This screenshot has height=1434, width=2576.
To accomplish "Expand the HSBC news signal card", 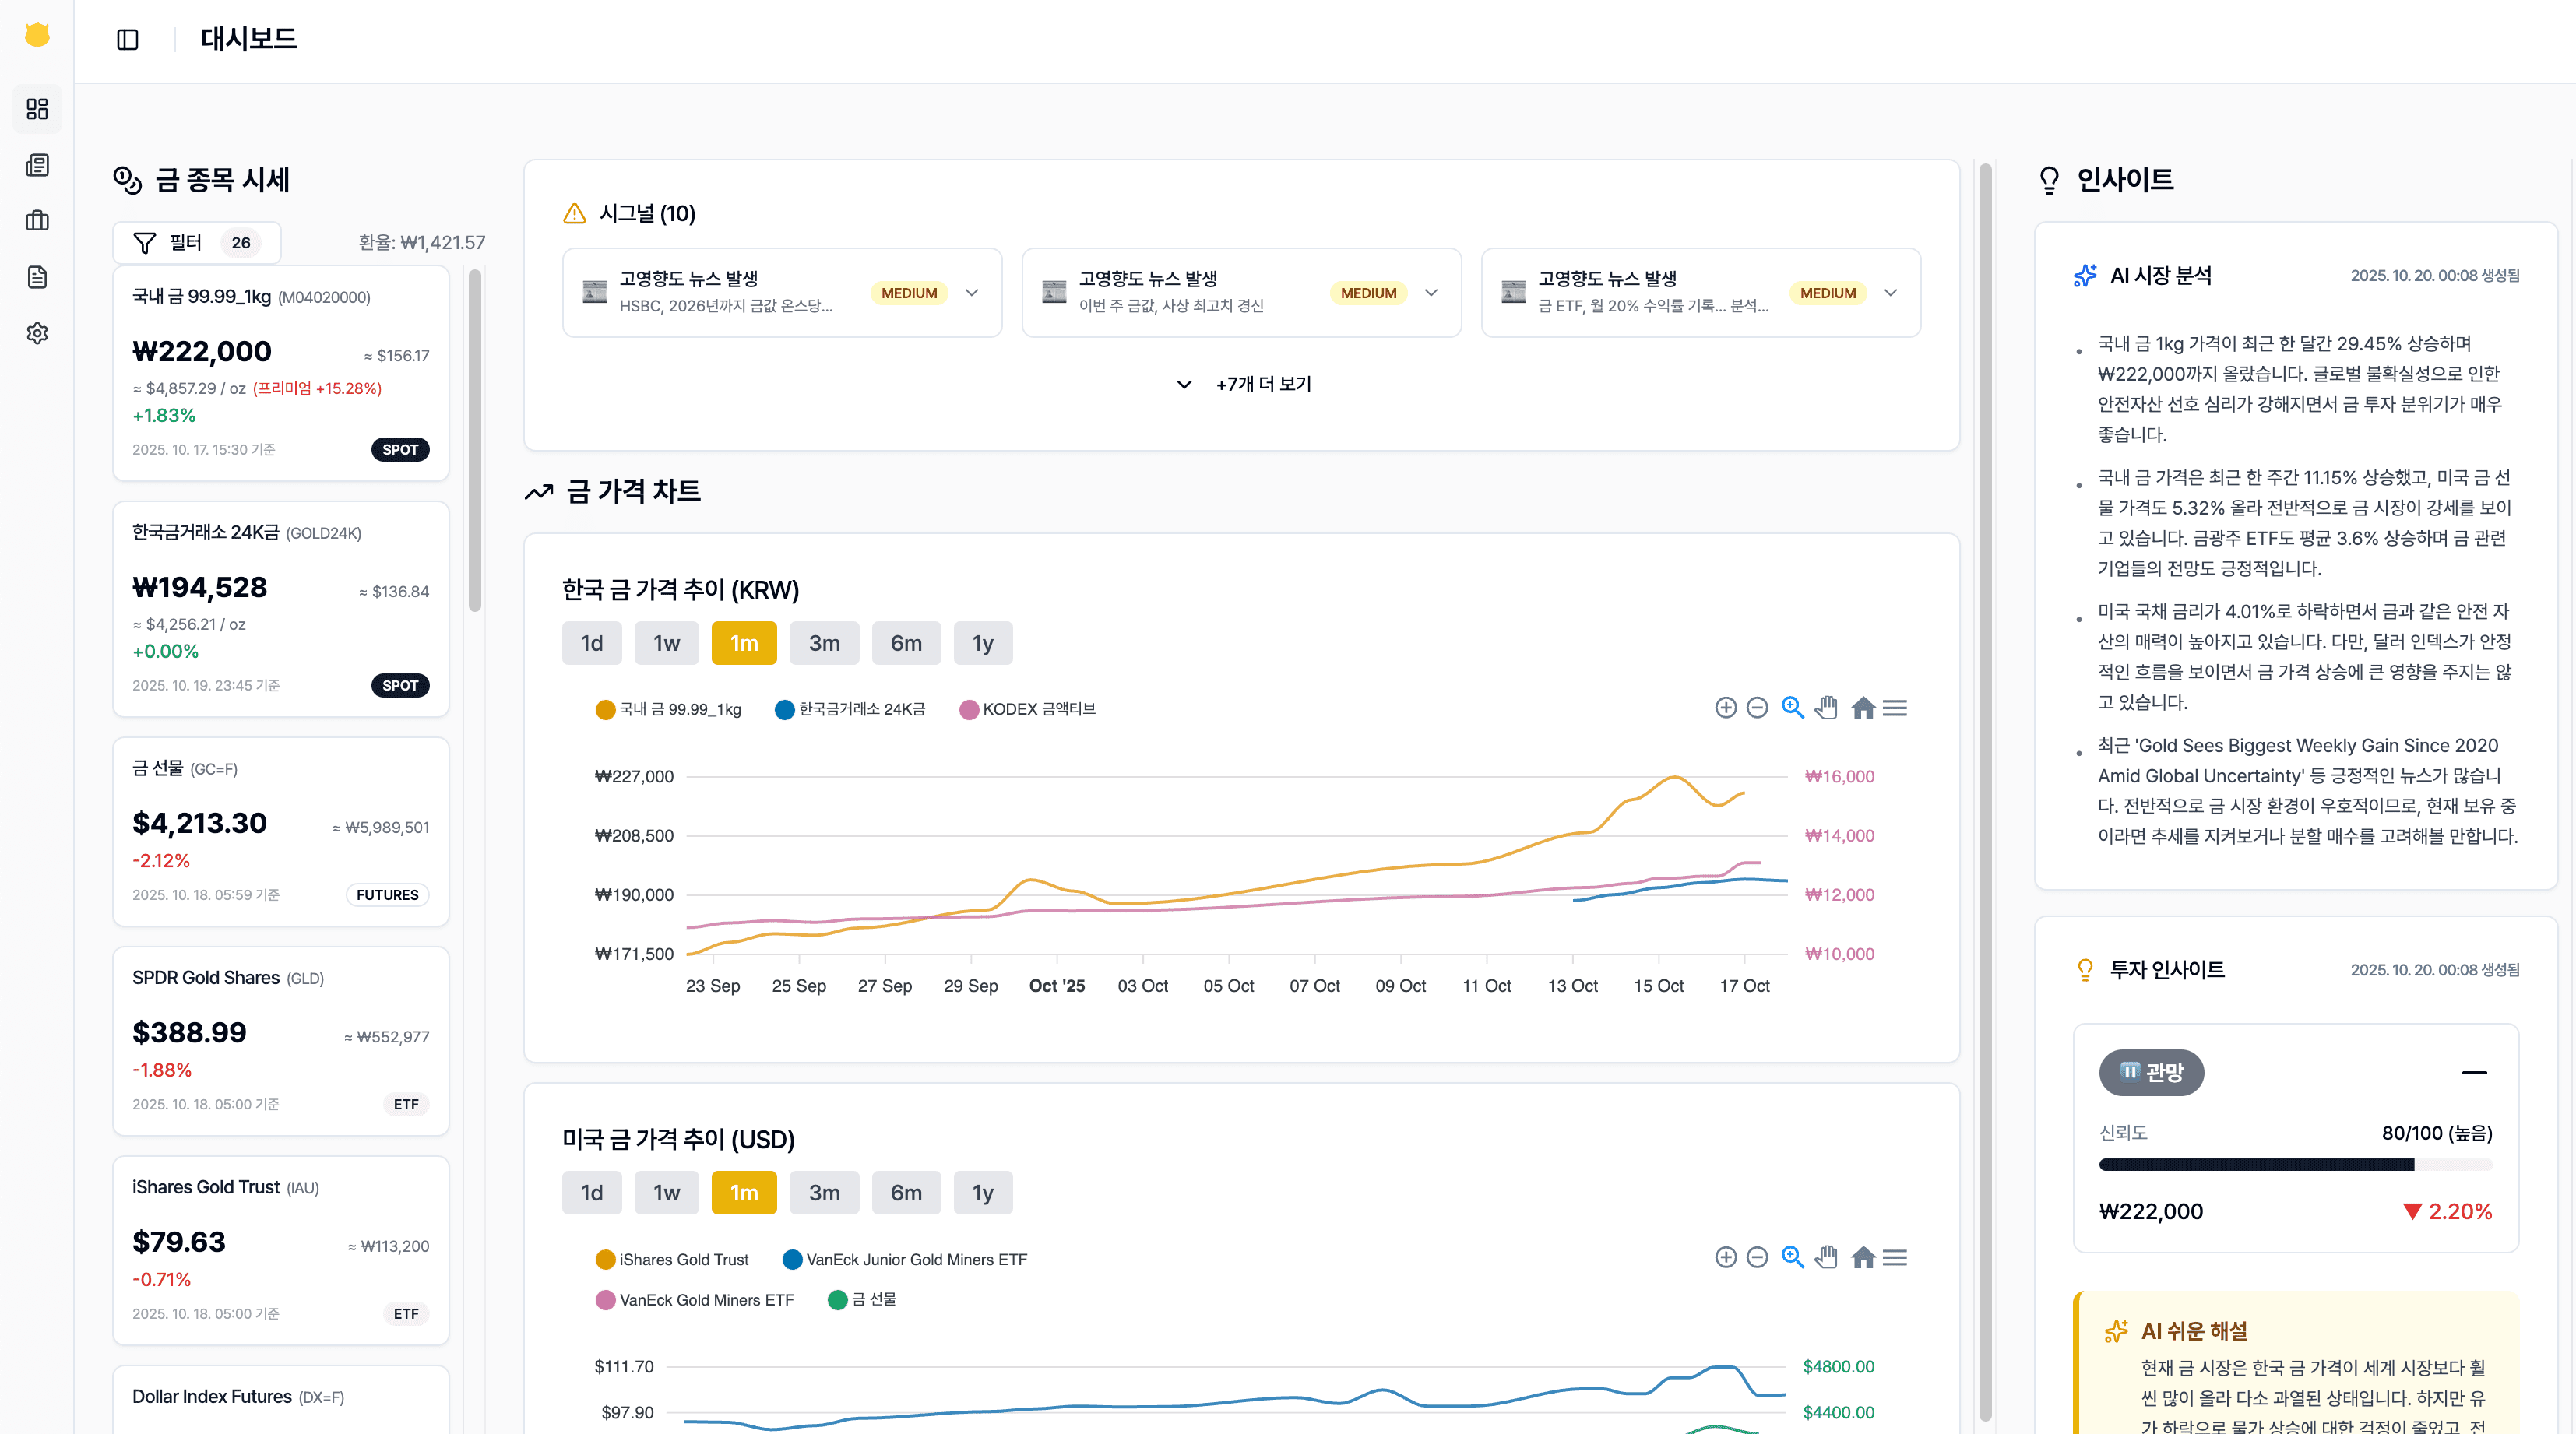I will (971, 293).
